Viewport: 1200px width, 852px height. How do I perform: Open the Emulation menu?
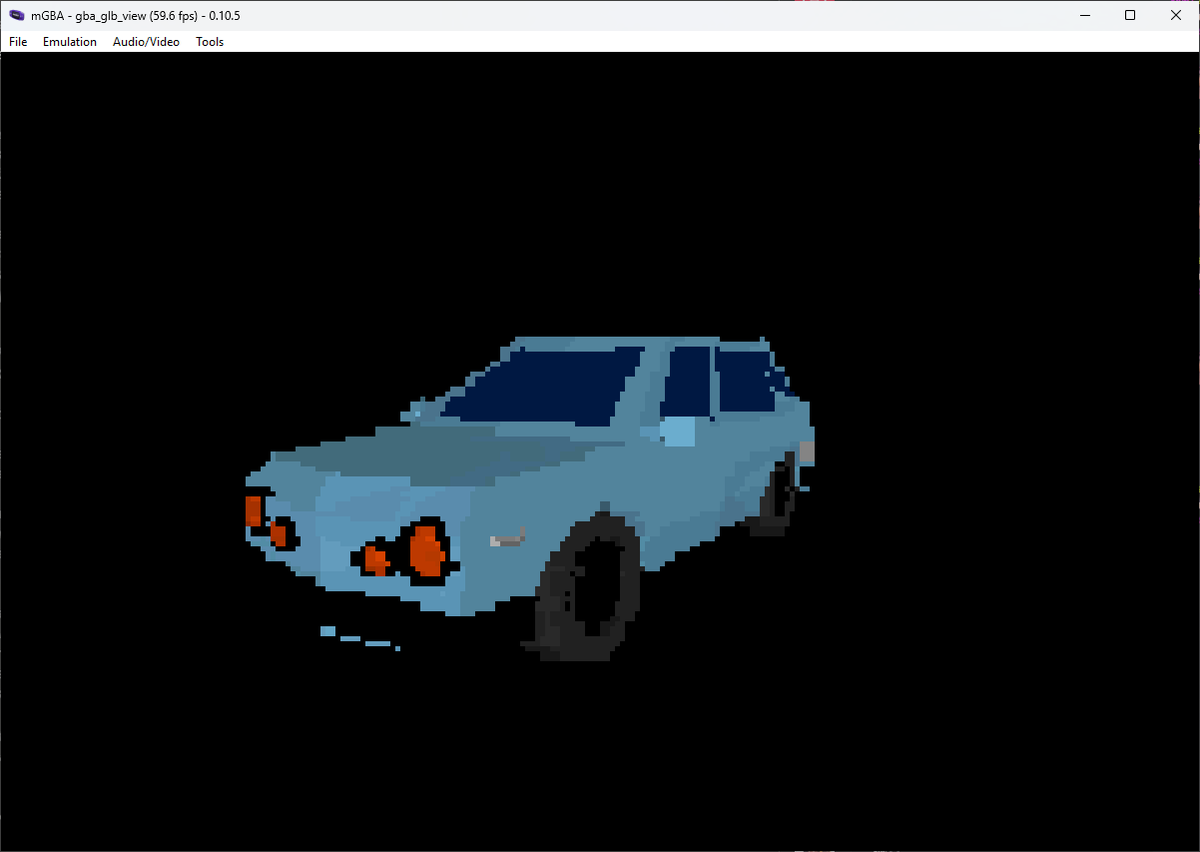click(70, 42)
